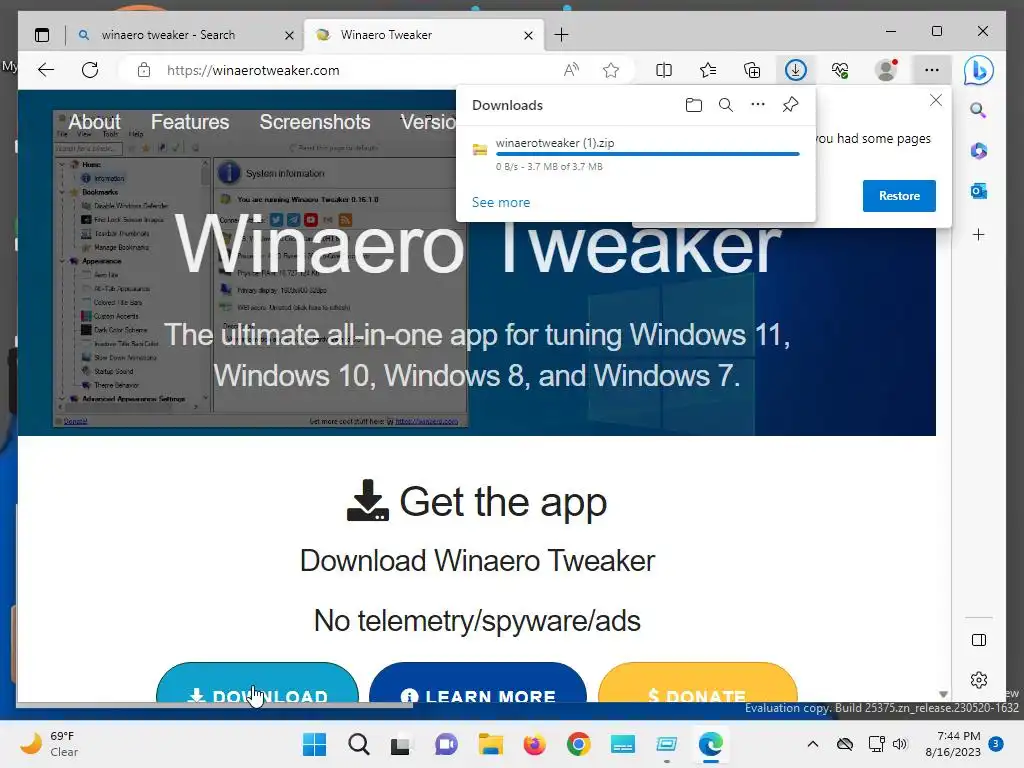Open Outlook sidebar icon
Viewport: 1024px width, 768px height.
pyautogui.click(x=978, y=191)
